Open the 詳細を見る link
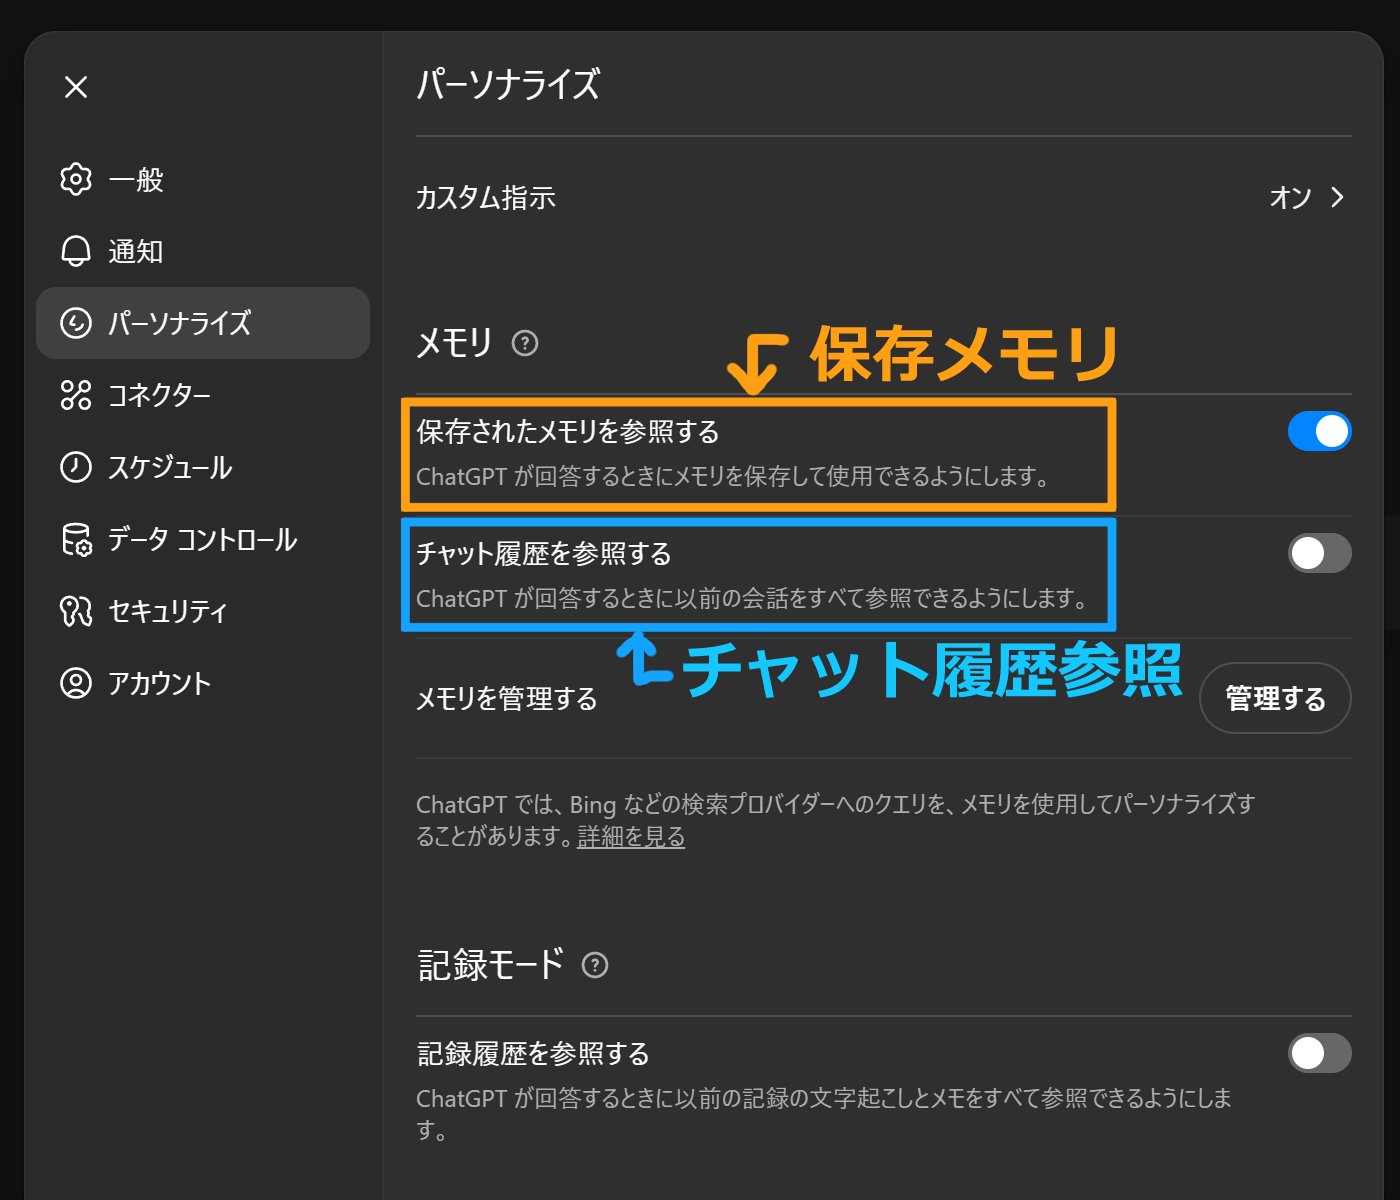 coord(629,837)
